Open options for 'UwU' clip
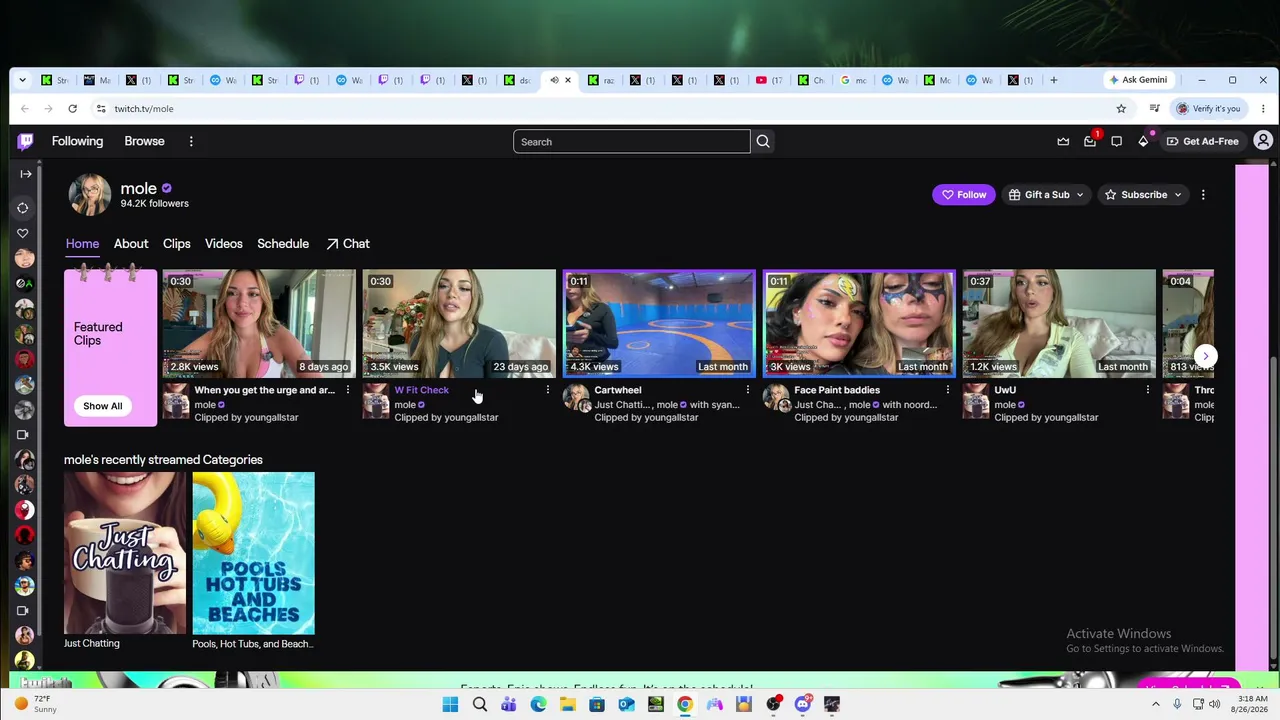Viewport: 1280px width, 720px height. [1147, 390]
